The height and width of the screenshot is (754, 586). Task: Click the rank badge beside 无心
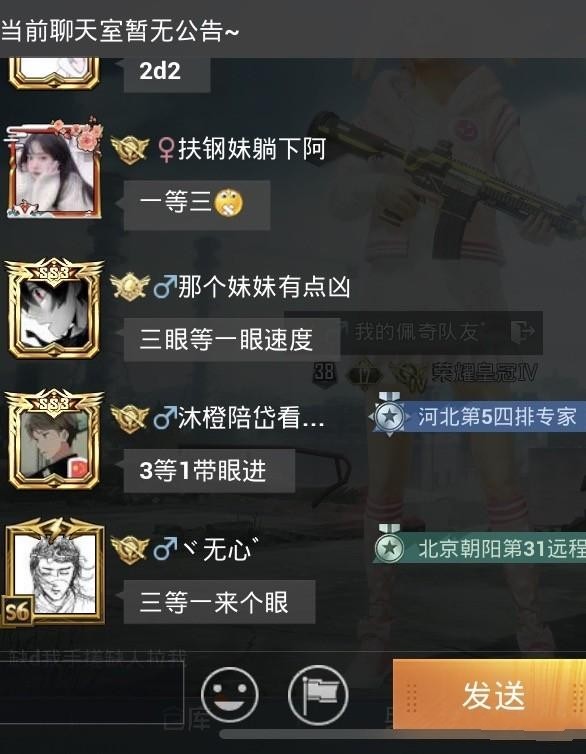(130, 549)
